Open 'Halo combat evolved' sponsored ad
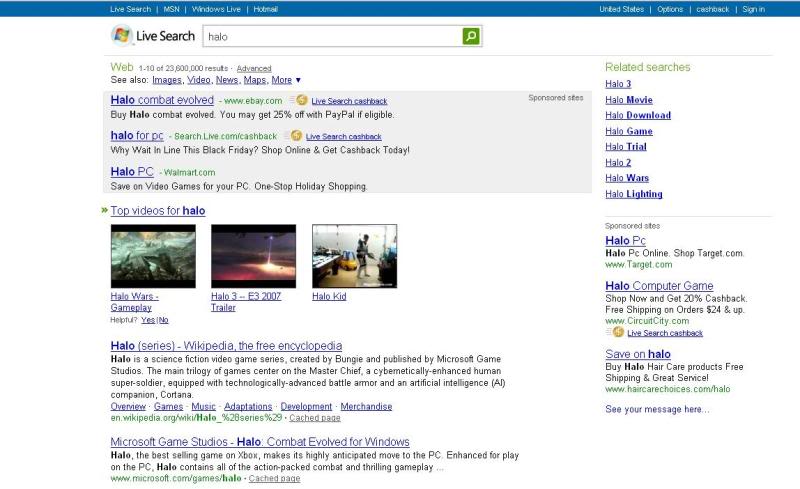The image size is (800, 489). click(162, 100)
